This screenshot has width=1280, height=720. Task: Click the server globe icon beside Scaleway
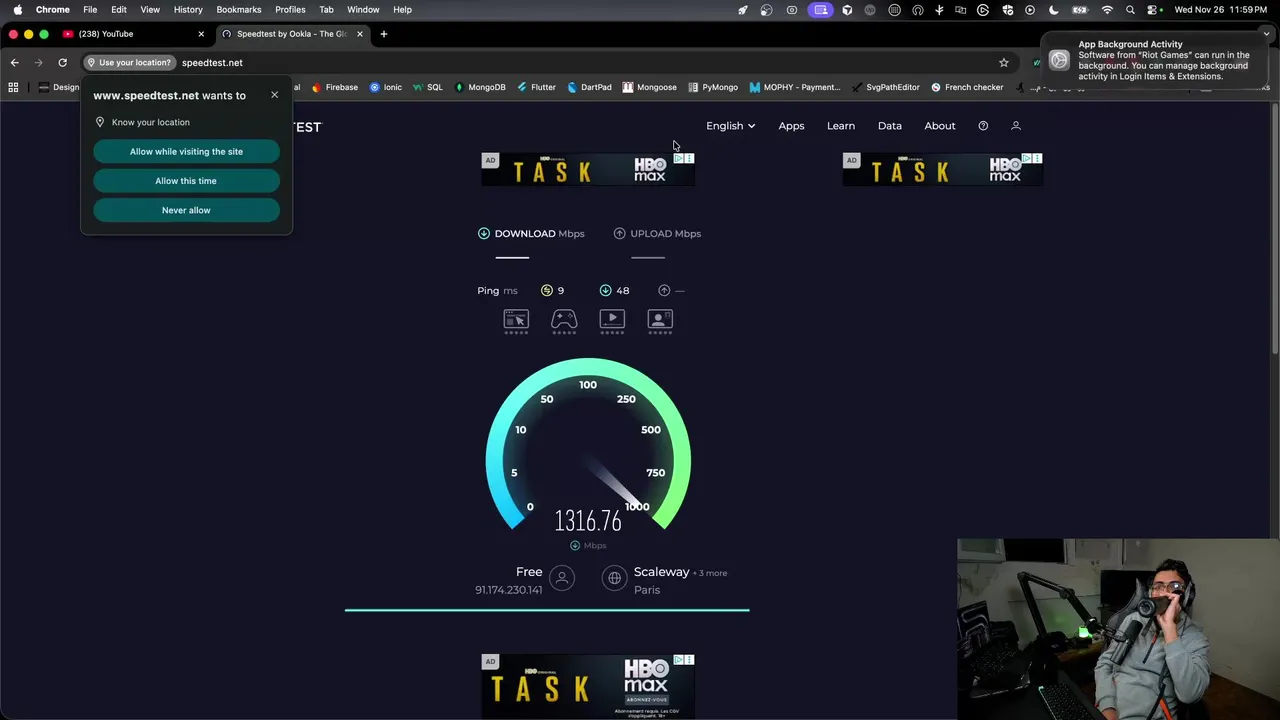(x=615, y=578)
